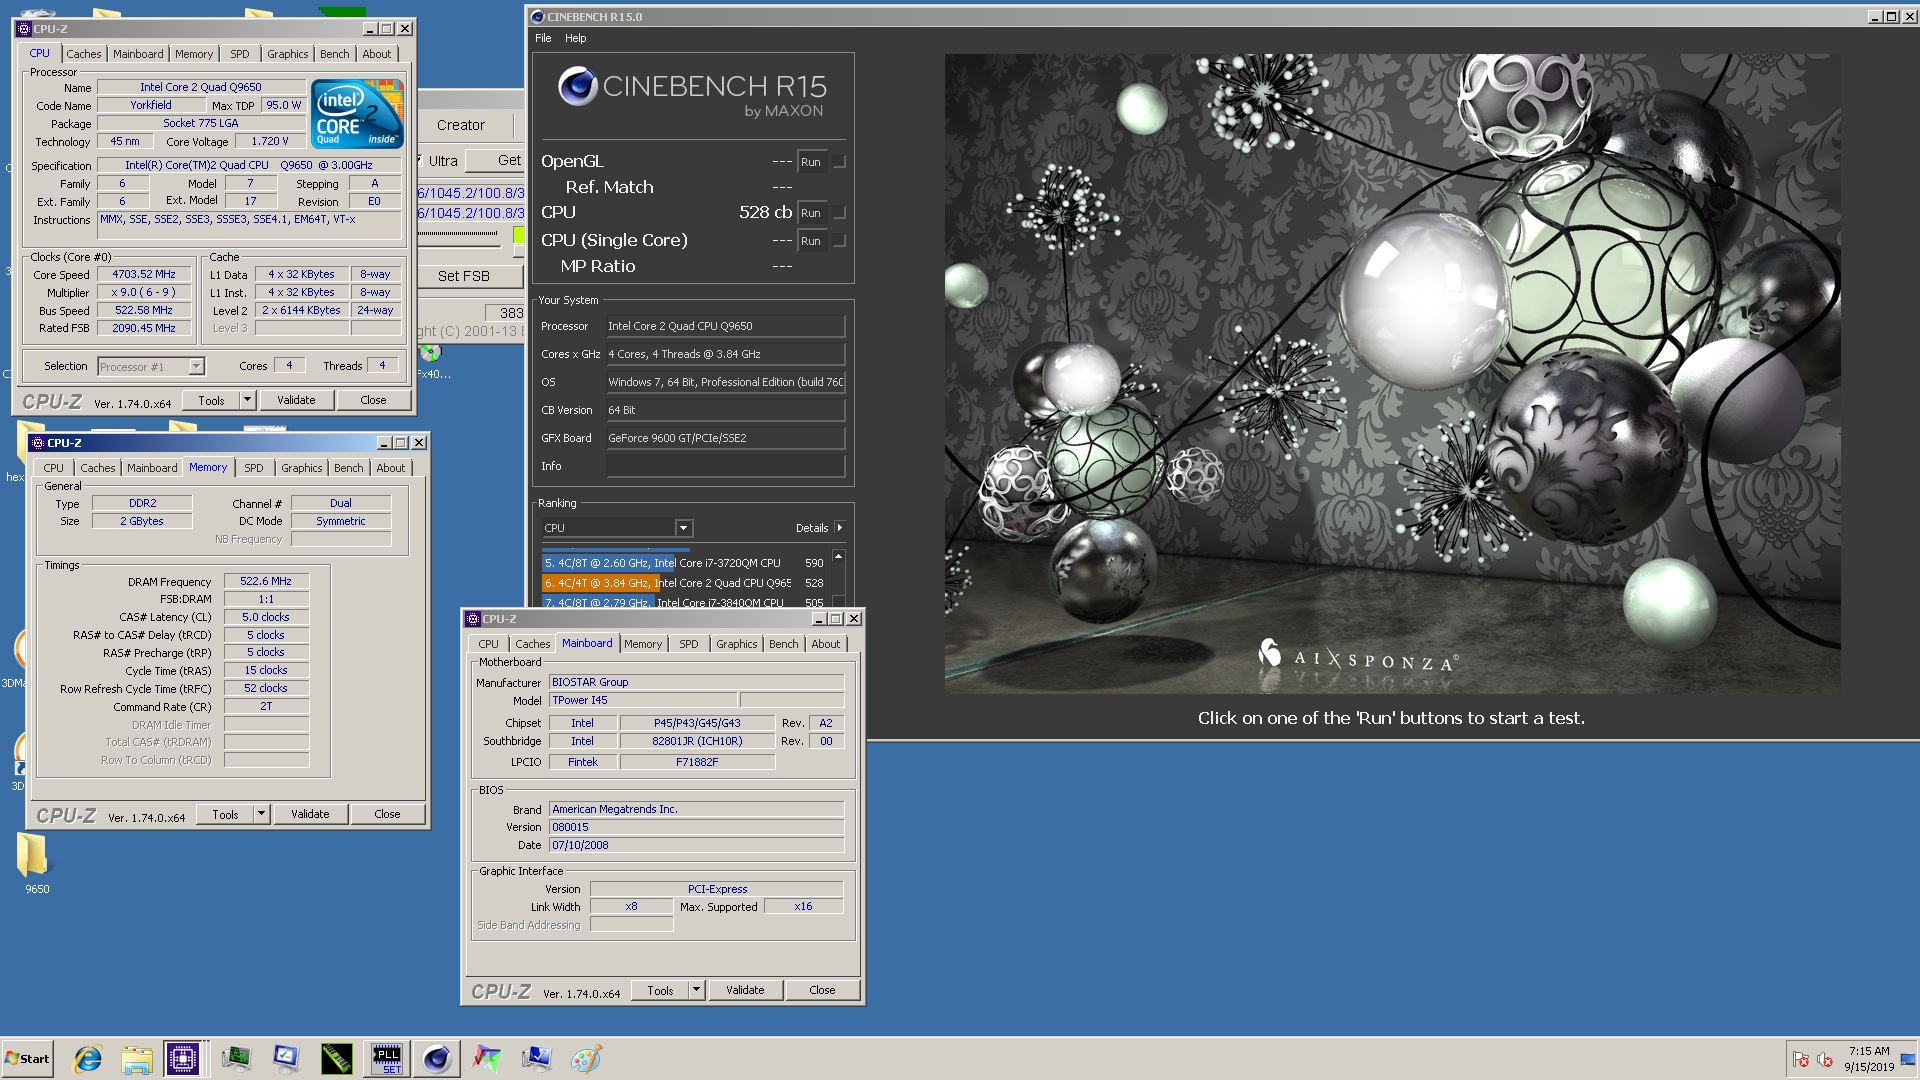Screen dimensions: 1920x1080
Task: Click the CPU-Z taskbar icon
Action: pyautogui.click(x=183, y=1059)
